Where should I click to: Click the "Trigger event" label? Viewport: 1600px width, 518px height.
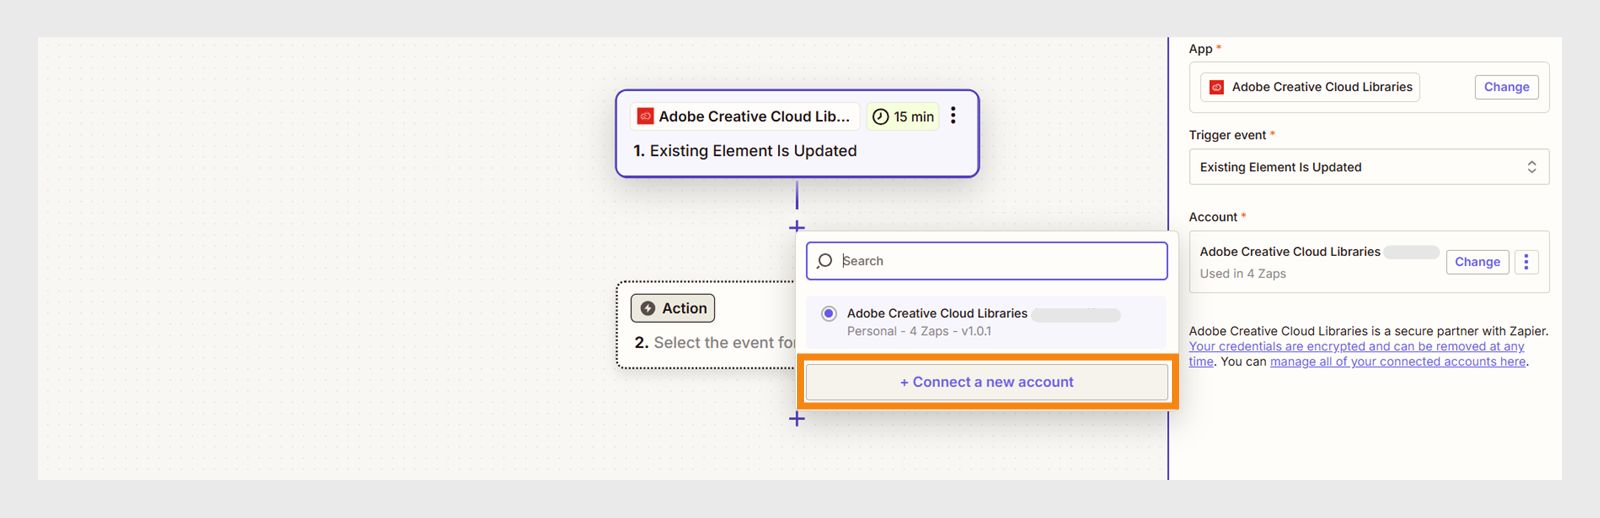coord(1228,135)
